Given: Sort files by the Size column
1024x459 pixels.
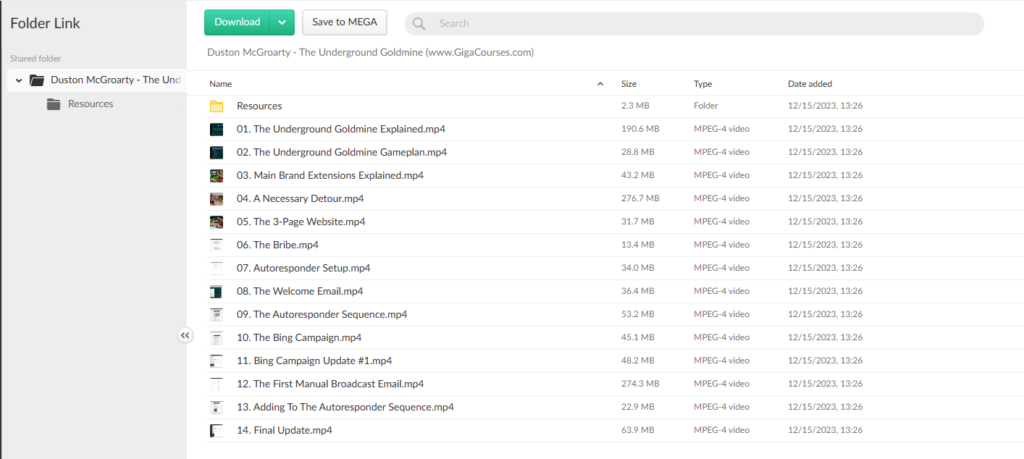Looking at the screenshot, I should [x=629, y=84].
